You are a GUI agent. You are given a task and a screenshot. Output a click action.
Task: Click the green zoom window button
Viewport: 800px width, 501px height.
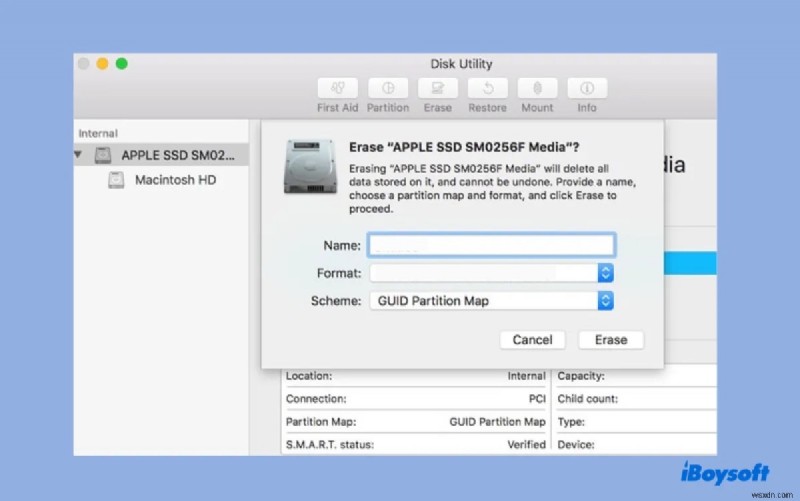tap(121, 64)
